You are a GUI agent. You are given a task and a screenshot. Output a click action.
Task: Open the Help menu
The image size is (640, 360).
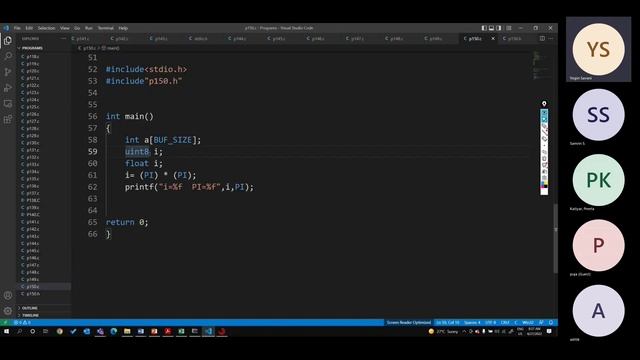pyautogui.click(x=123, y=28)
